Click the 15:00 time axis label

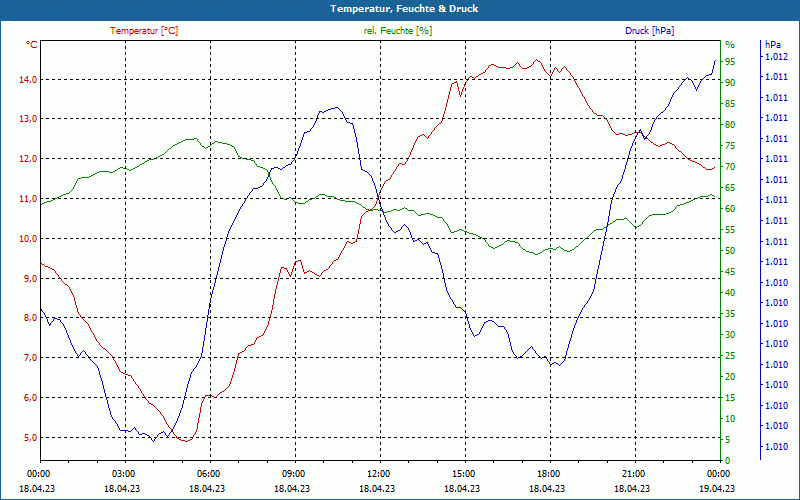click(x=464, y=473)
